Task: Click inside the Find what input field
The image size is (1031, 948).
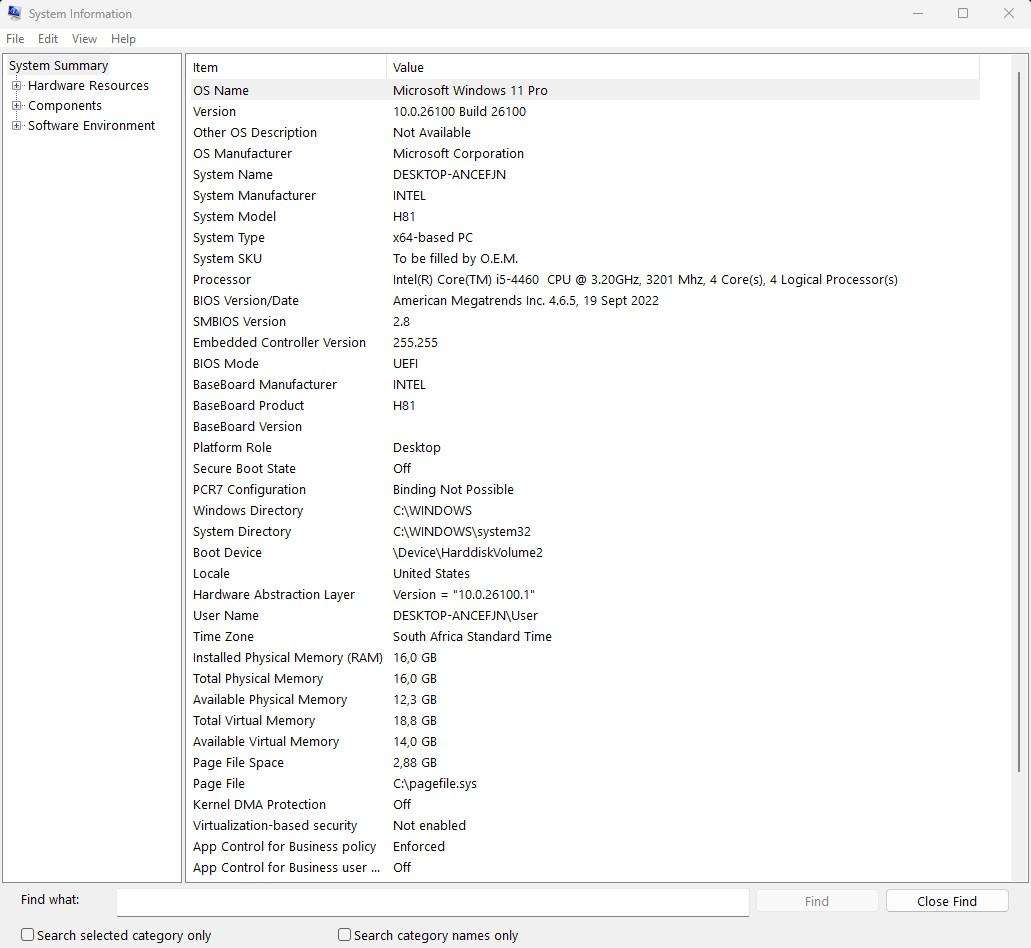Action: (x=430, y=901)
